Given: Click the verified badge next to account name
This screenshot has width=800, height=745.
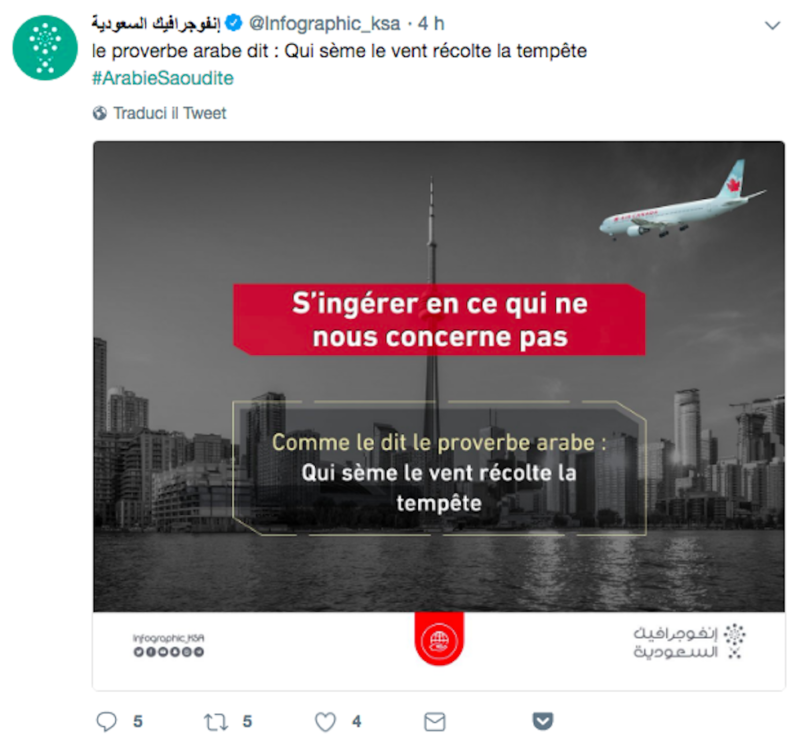Looking at the screenshot, I should [x=234, y=23].
